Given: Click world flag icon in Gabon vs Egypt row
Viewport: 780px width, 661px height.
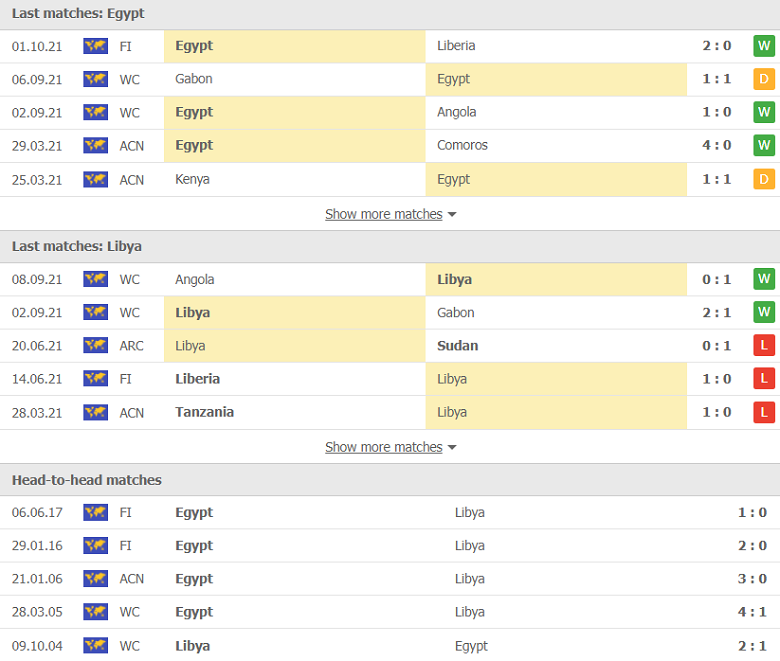Looking at the screenshot, I should [95, 79].
